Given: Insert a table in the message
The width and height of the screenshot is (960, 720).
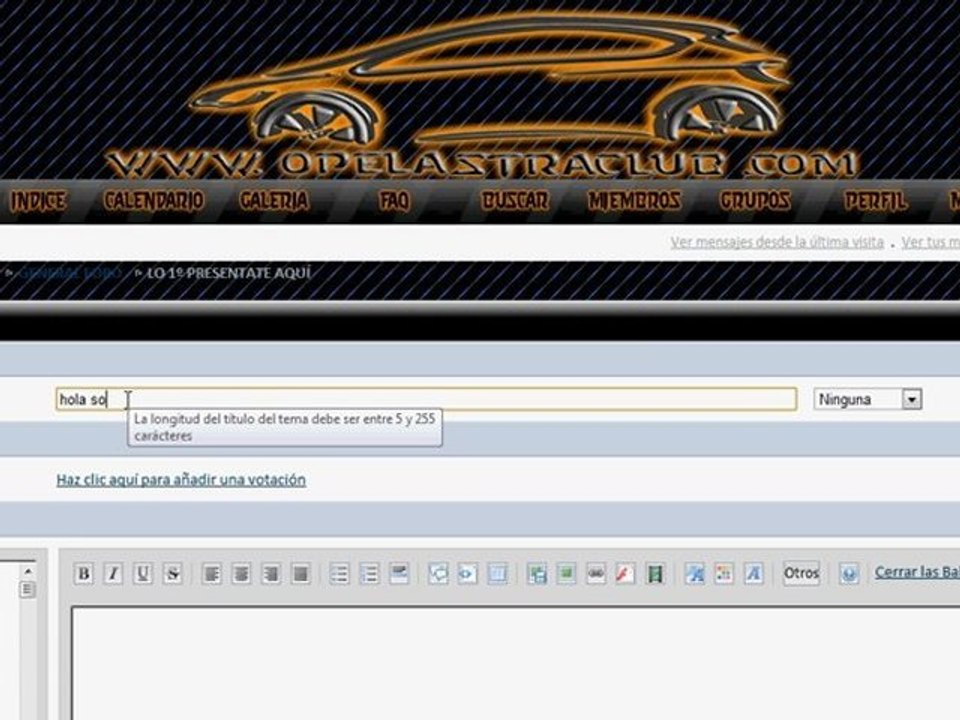Looking at the screenshot, I should pyautogui.click(x=497, y=574).
